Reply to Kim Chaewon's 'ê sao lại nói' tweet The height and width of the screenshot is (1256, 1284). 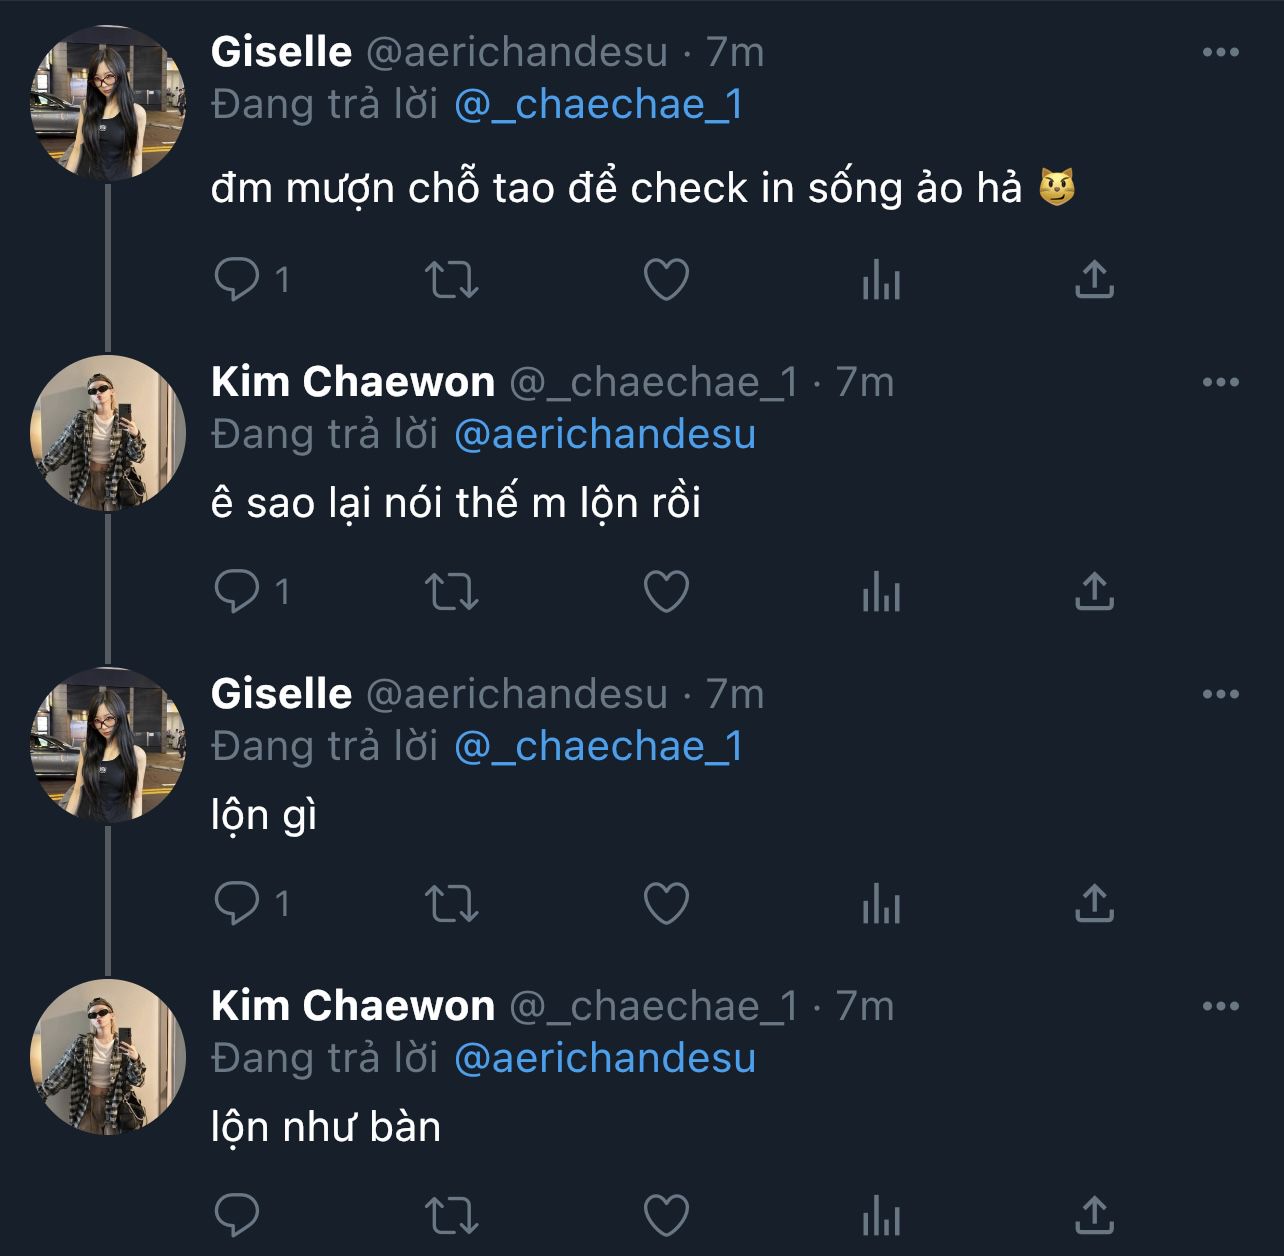pyautogui.click(x=237, y=591)
